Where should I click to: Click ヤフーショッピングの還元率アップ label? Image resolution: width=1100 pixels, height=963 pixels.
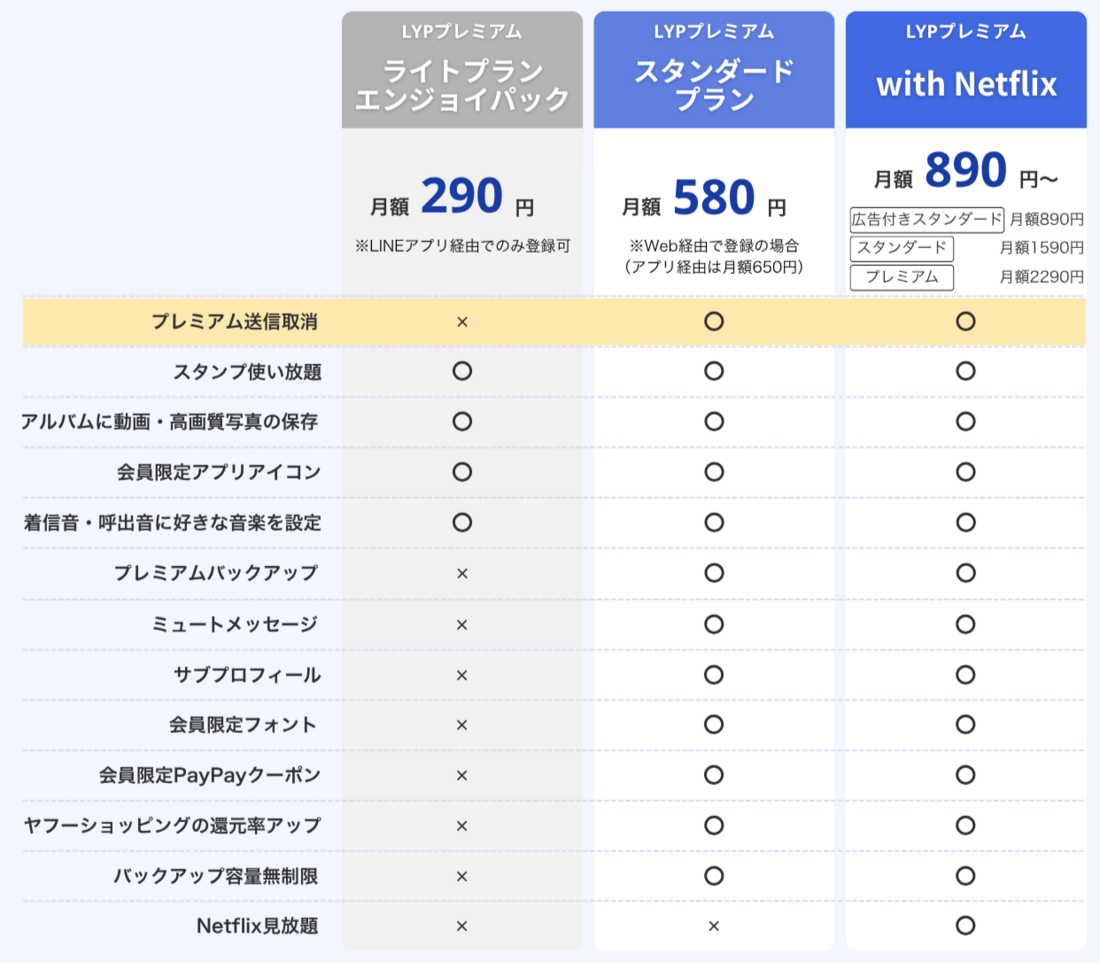coord(173,826)
